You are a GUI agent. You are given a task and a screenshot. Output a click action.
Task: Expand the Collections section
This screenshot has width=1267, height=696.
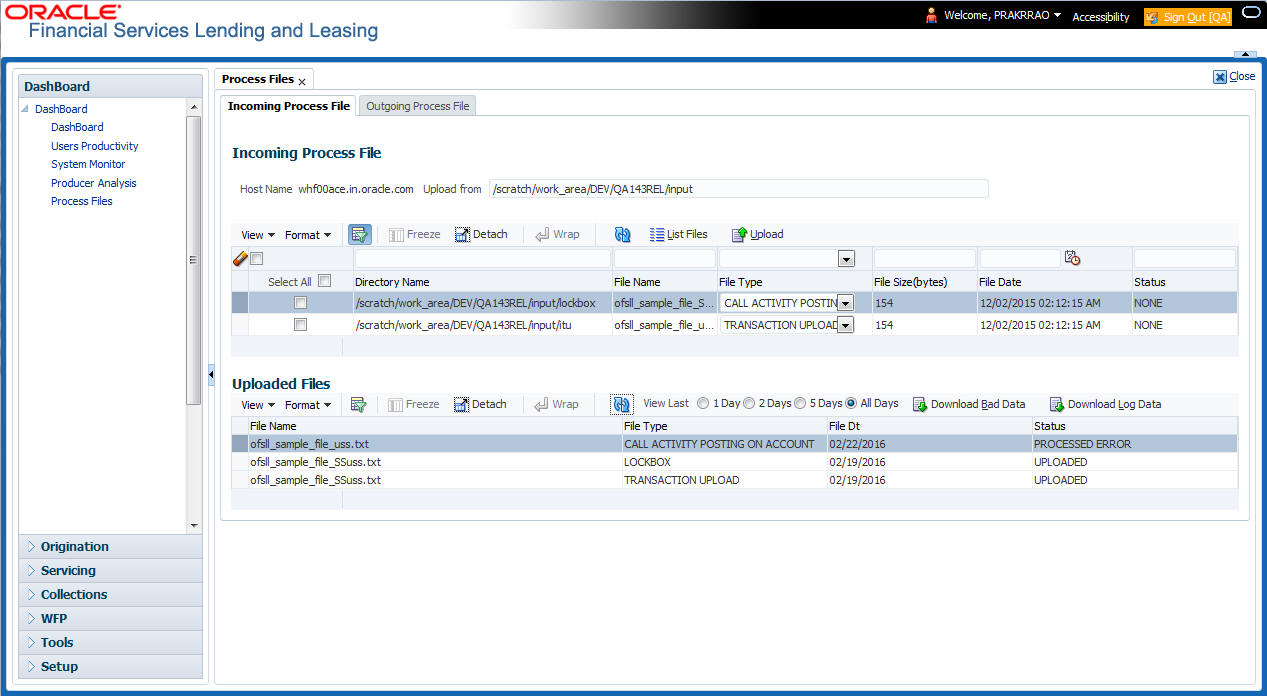[x=110, y=594]
